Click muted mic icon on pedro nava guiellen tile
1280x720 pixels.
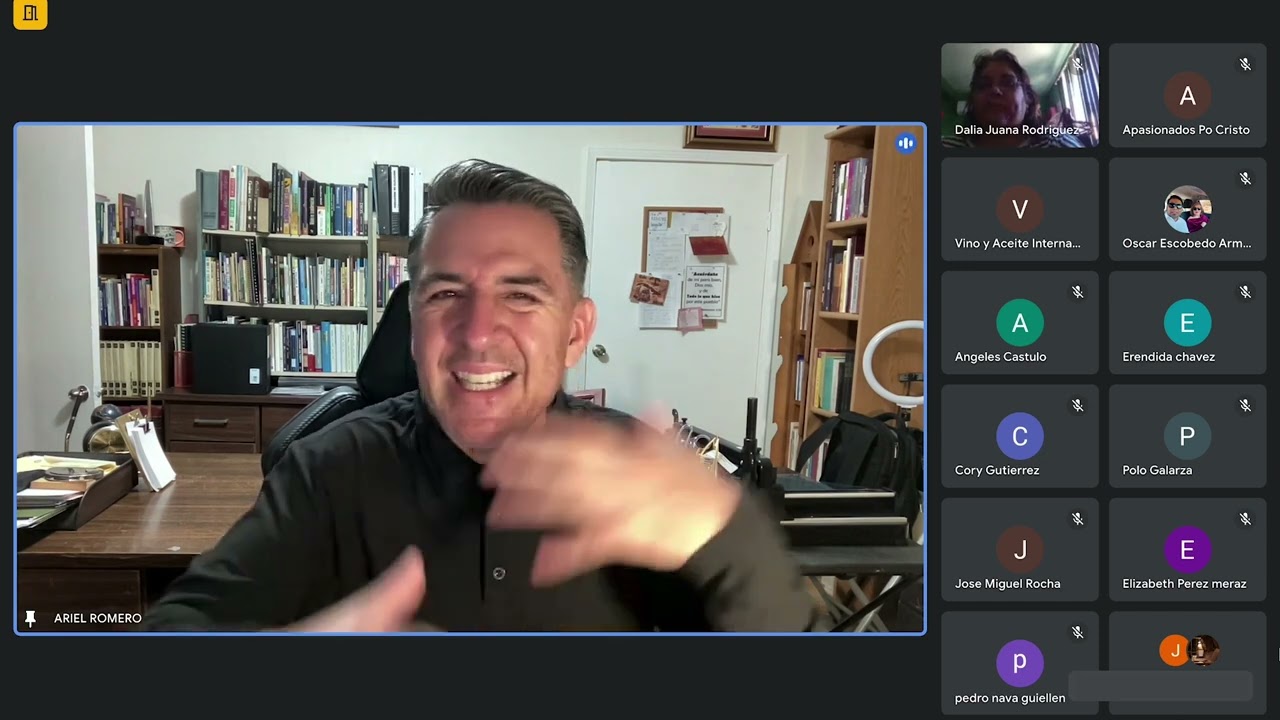coord(1078,632)
